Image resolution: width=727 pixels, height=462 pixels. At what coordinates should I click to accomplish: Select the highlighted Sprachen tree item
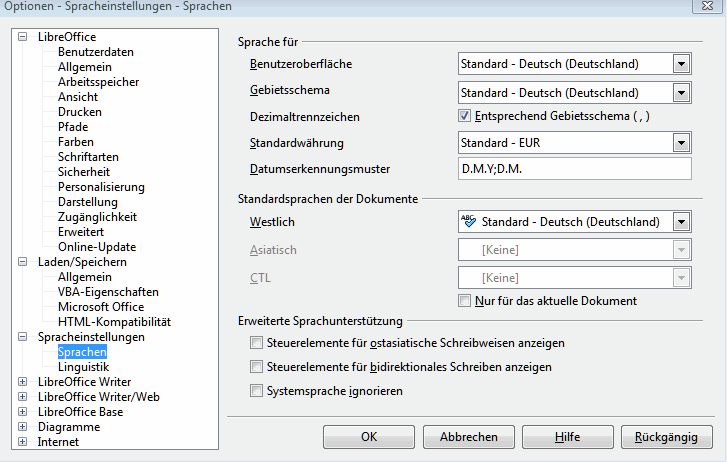tap(82, 352)
